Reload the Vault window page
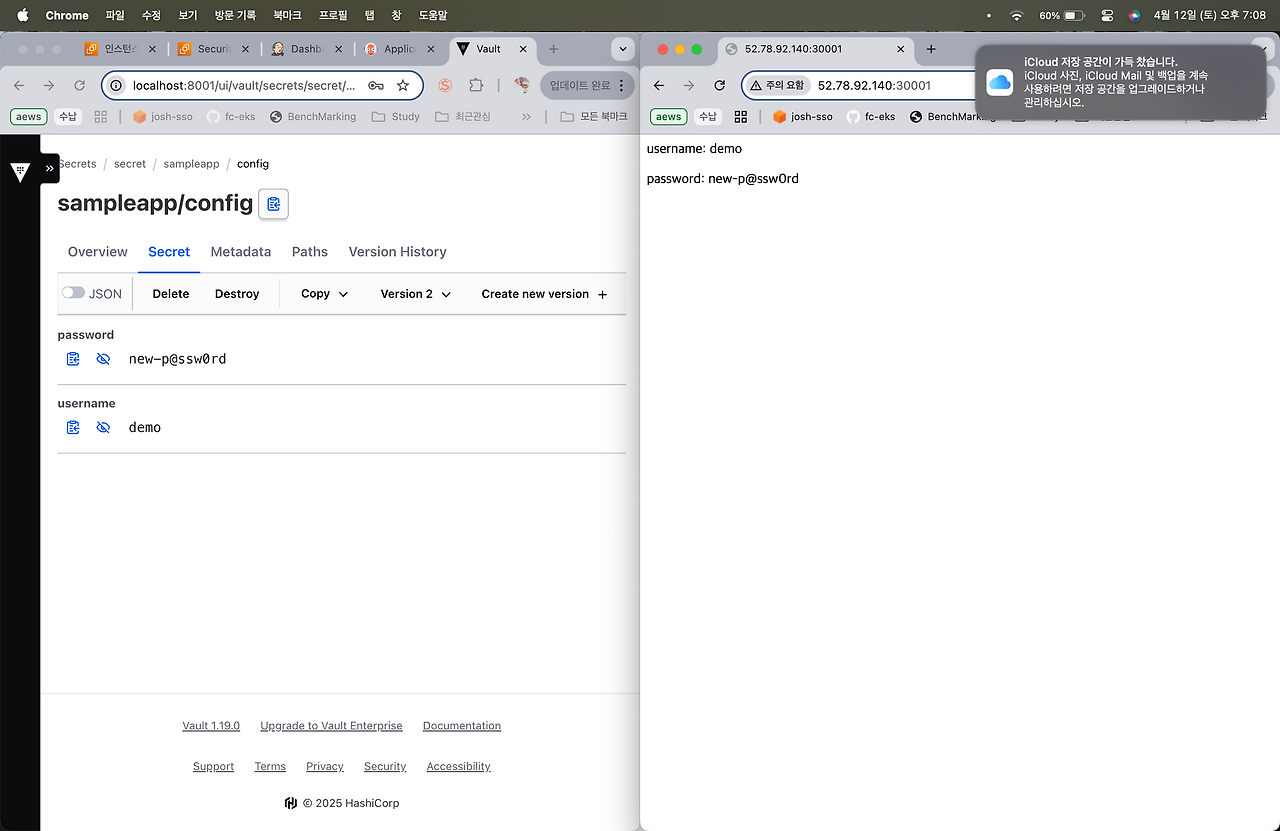The image size is (1280, 831). pos(80,86)
